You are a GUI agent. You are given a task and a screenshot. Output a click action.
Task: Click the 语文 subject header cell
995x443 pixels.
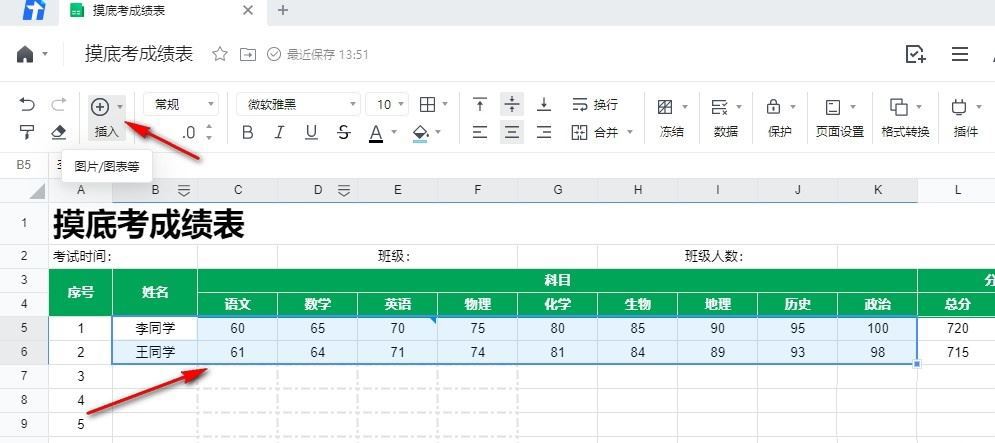click(238, 305)
